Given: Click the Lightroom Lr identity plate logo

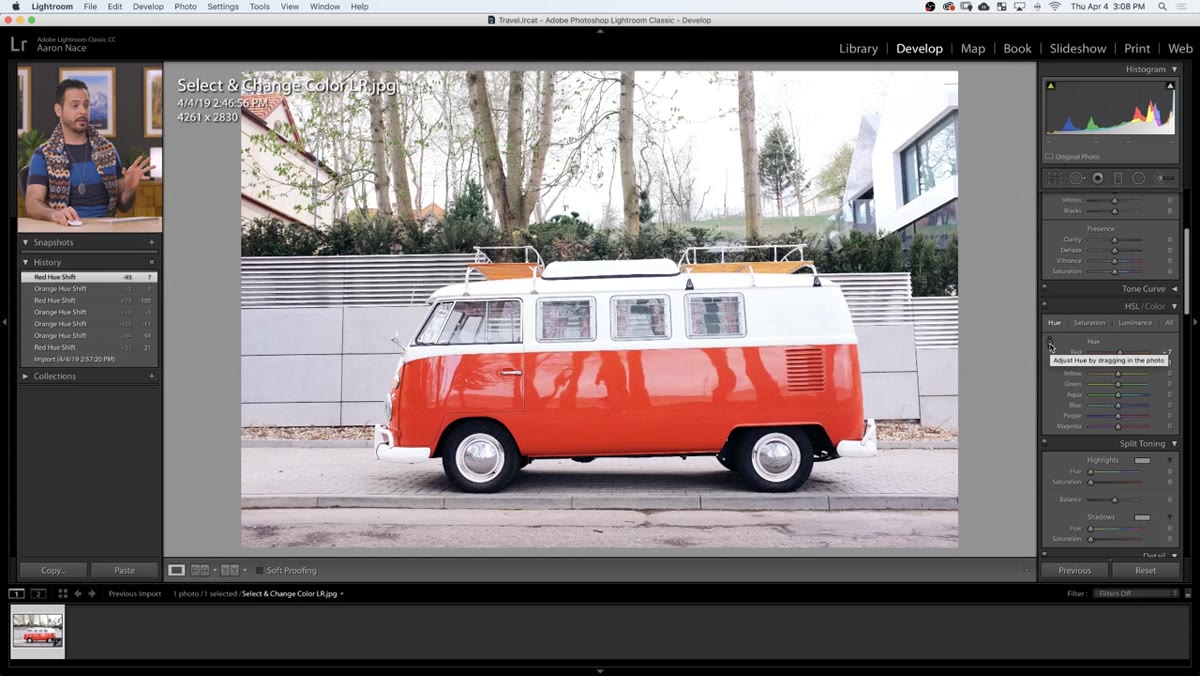Looking at the screenshot, I should (x=18, y=44).
